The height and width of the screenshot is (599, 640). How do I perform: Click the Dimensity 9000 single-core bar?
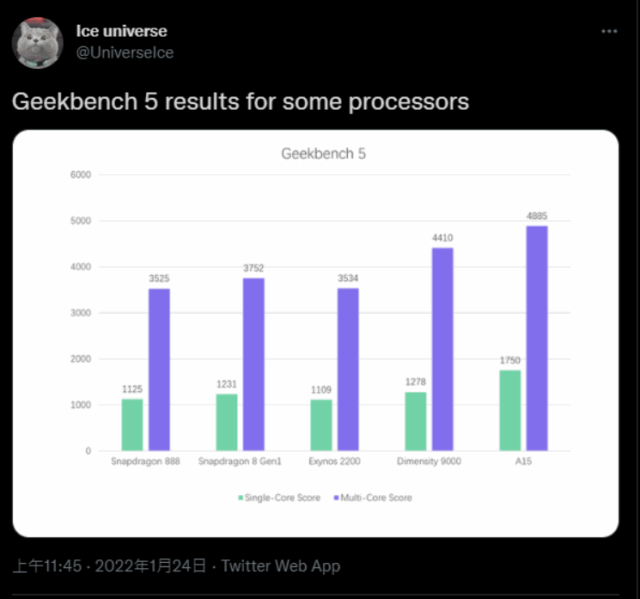(x=416, y=421)
